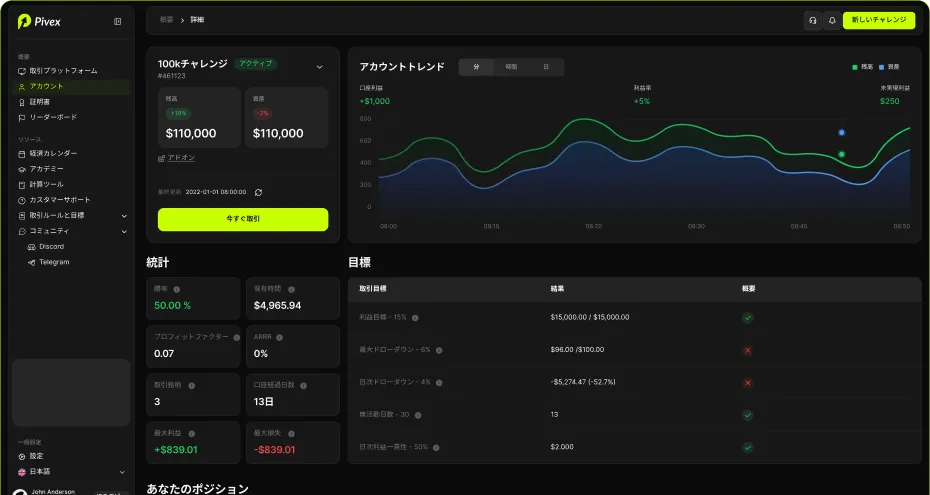Go to first breadcrumb before 詳細
Image resolution: width=930 pixels, height=495 pixels.
click(167, 20)
